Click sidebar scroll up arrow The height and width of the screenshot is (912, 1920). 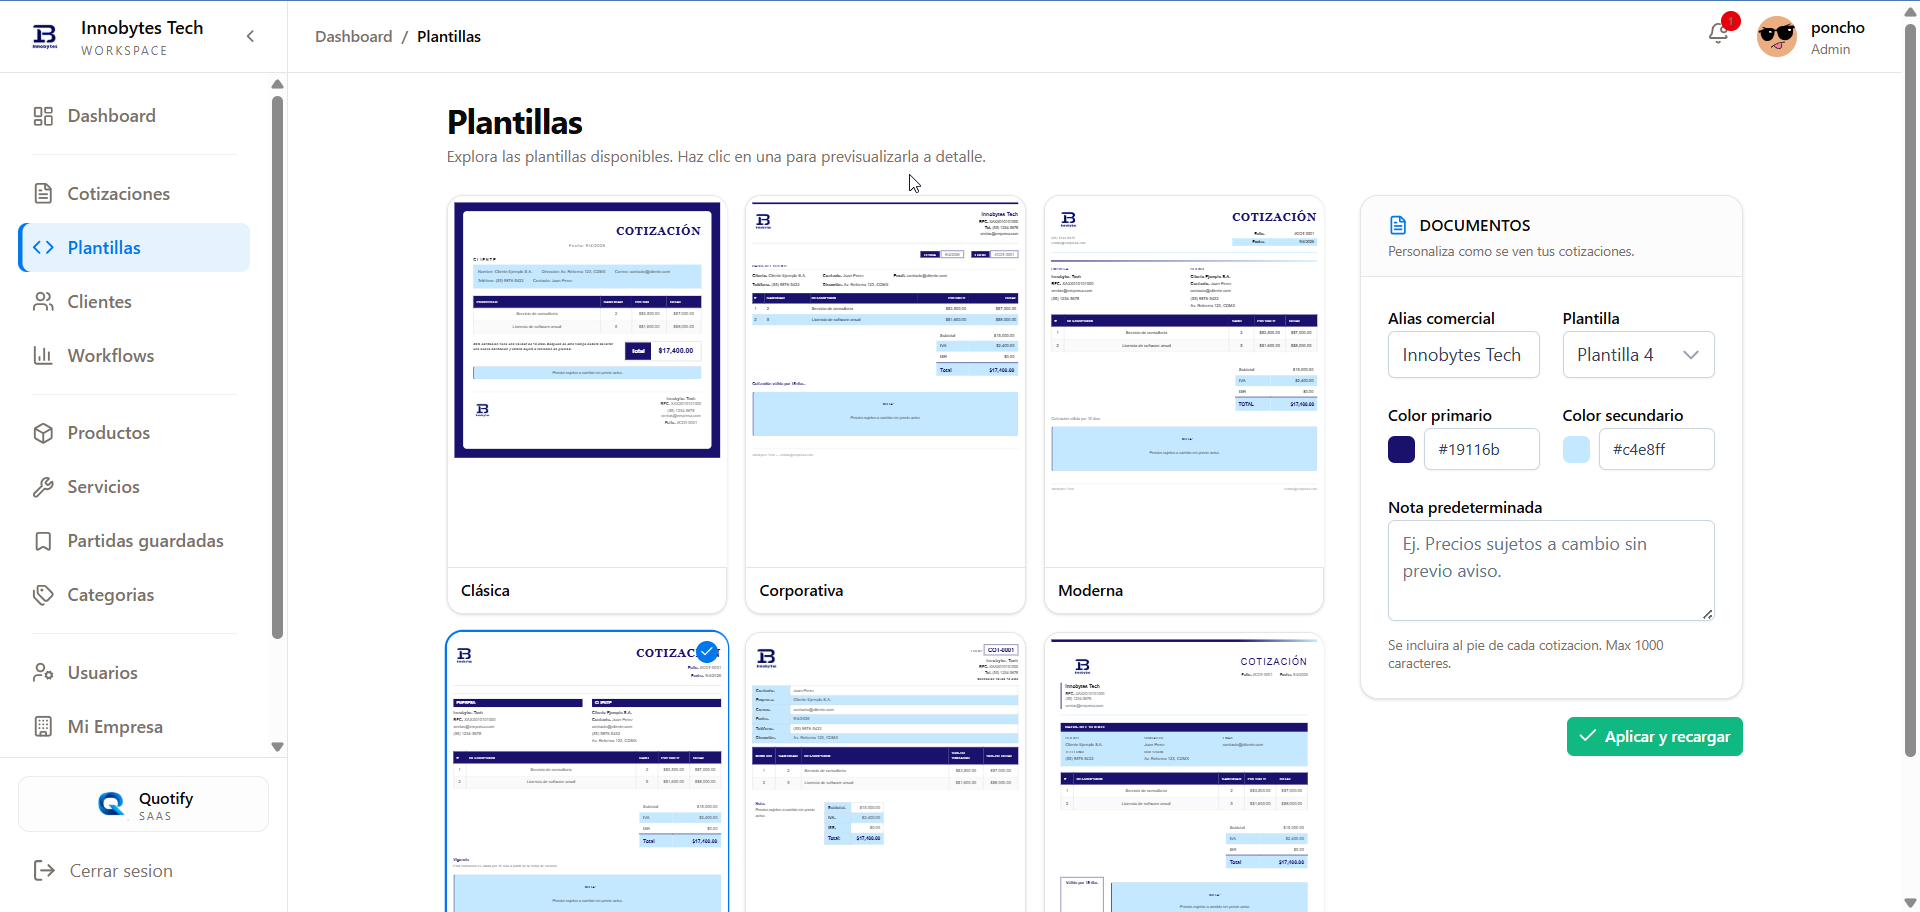[x=277, y=84]
